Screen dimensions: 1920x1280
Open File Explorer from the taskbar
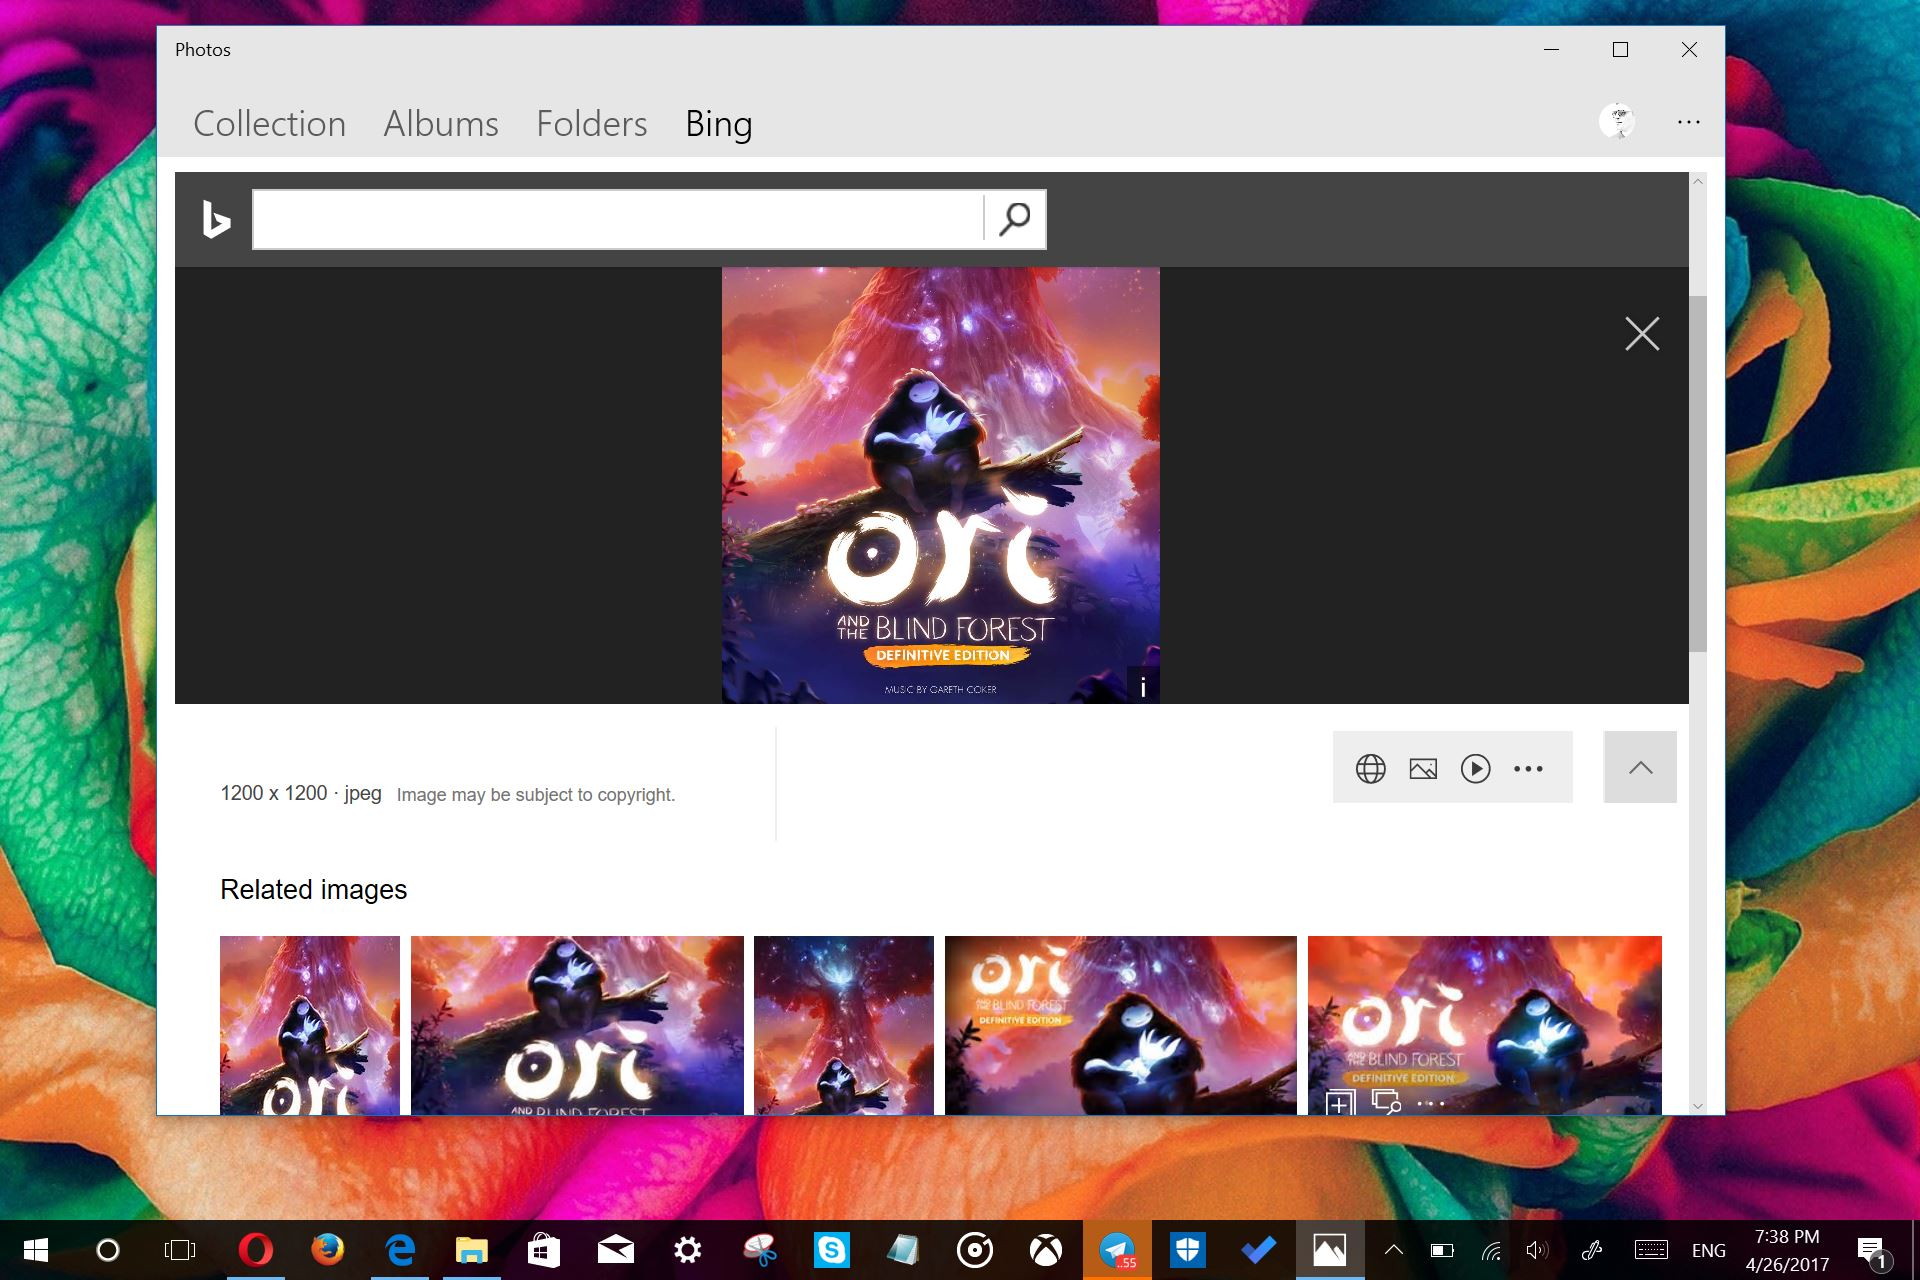point(472,1250)
